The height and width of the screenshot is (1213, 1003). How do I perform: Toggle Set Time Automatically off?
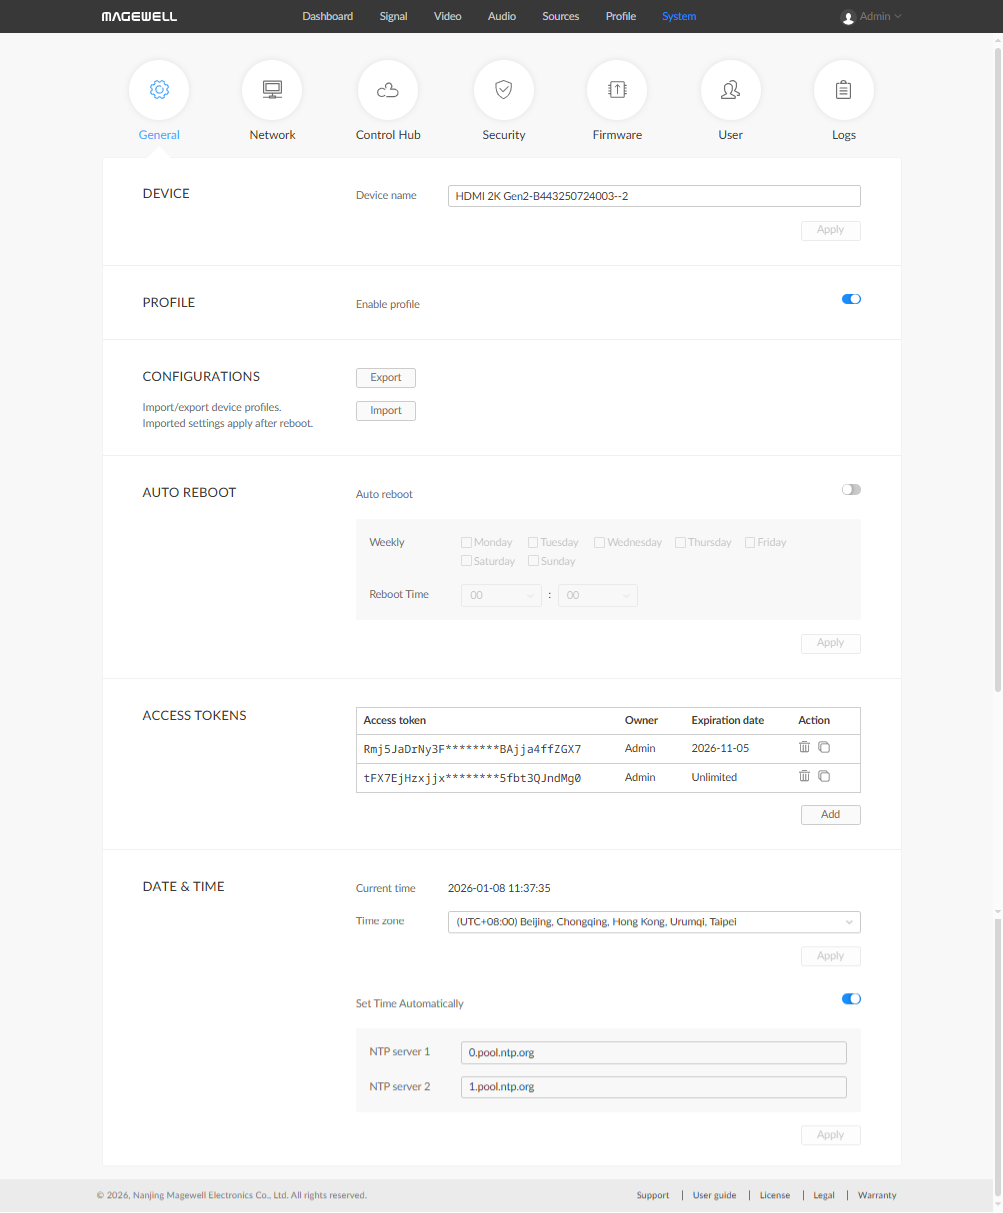[851, 999]
